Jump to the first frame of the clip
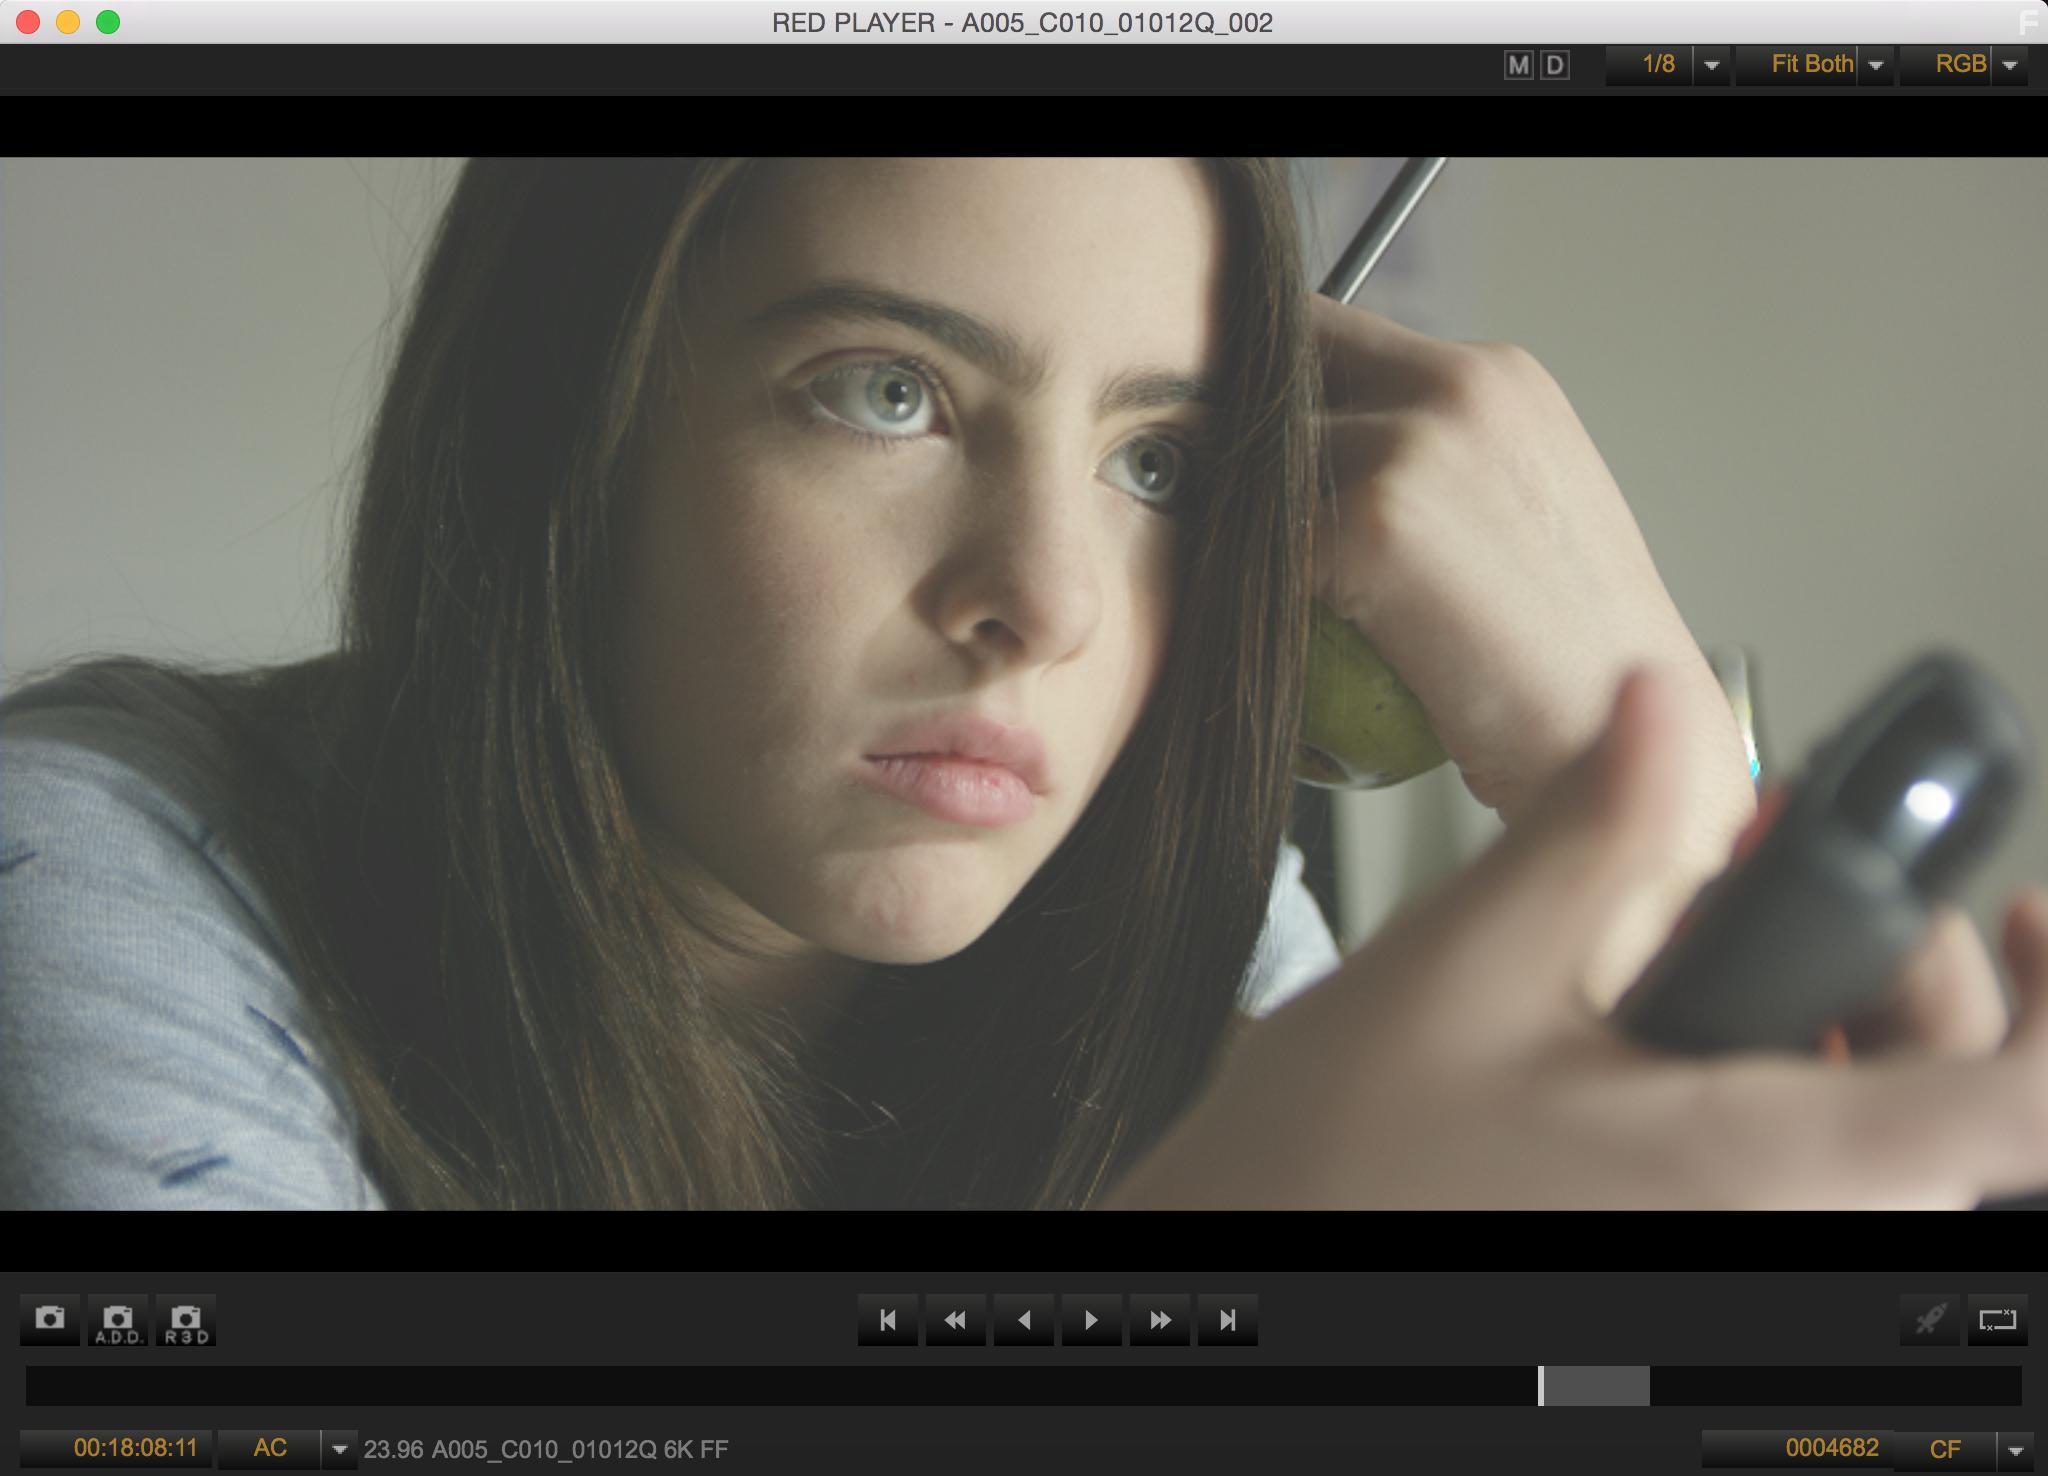This screenshot has width=2048, height=1476. click(x=888, y=1320)
